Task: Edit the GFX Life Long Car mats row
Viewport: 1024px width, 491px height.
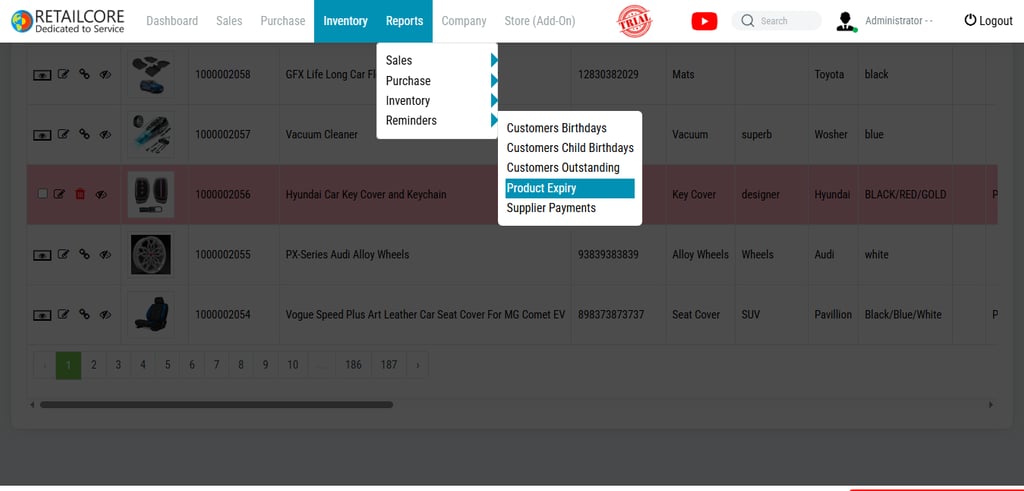Action: (63, 74)
